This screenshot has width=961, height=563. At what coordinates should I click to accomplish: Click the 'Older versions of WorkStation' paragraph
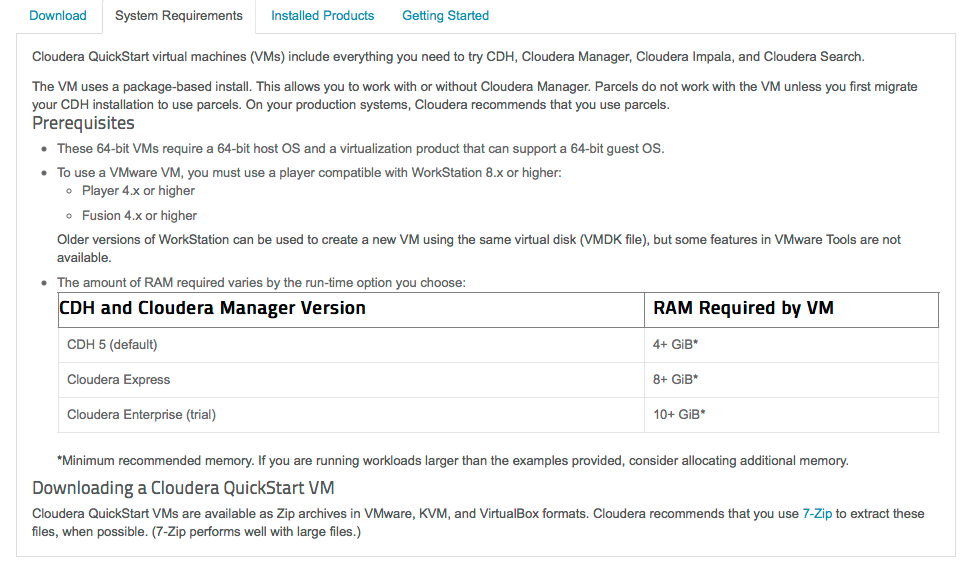tap(479, 248)
